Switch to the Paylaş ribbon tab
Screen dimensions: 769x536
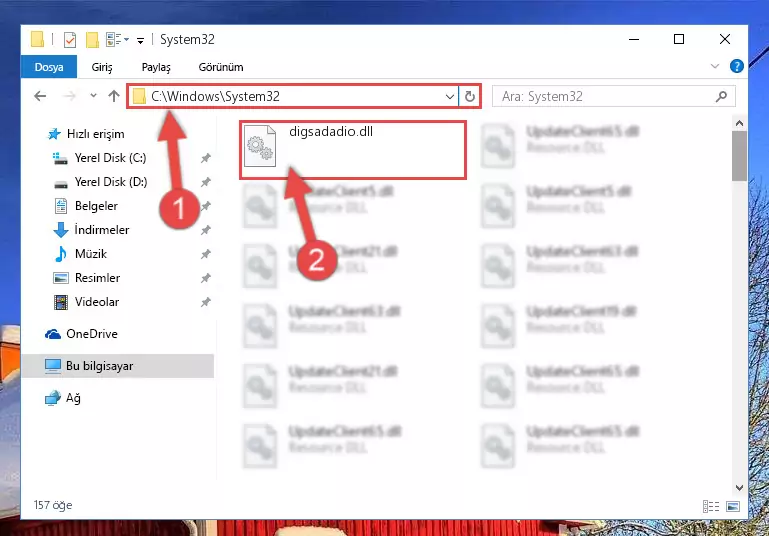coord(156,67)
